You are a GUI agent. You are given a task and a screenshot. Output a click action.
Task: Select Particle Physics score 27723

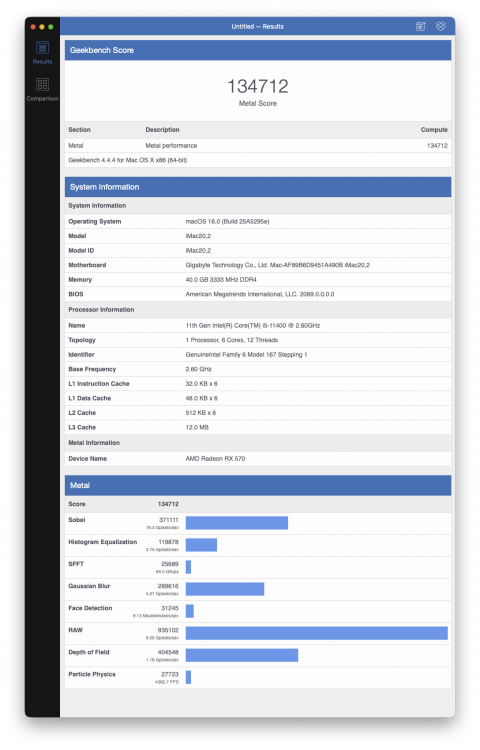170,674
